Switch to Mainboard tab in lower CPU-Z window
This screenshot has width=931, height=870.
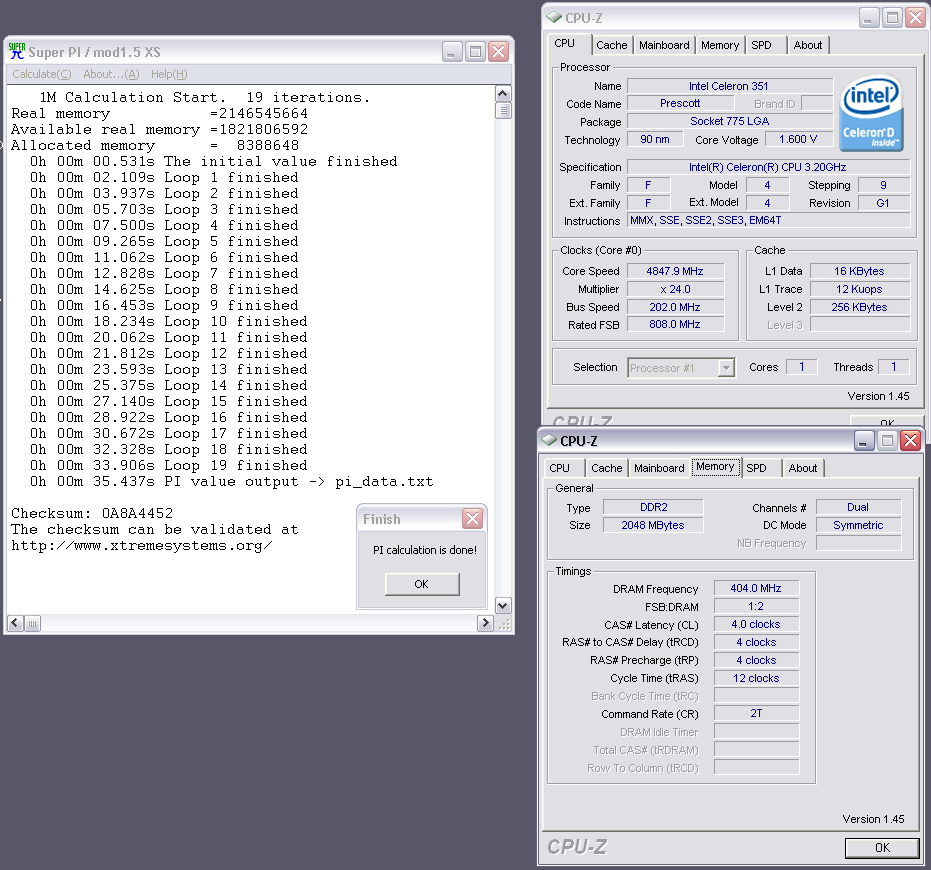point(659,468)
